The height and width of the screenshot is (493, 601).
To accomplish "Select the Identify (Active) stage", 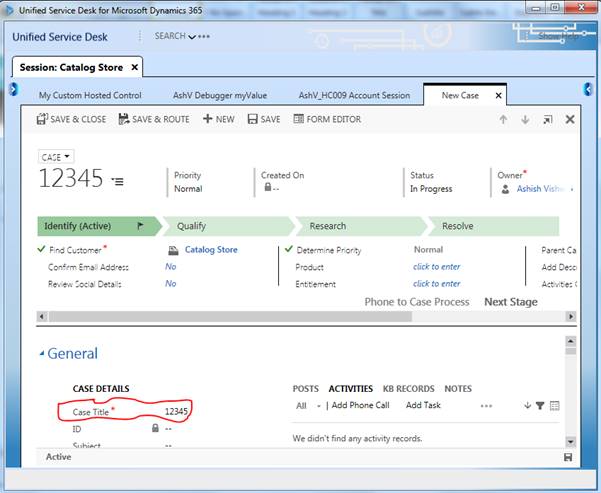I will pyautogui.click(x=99, y=226).
